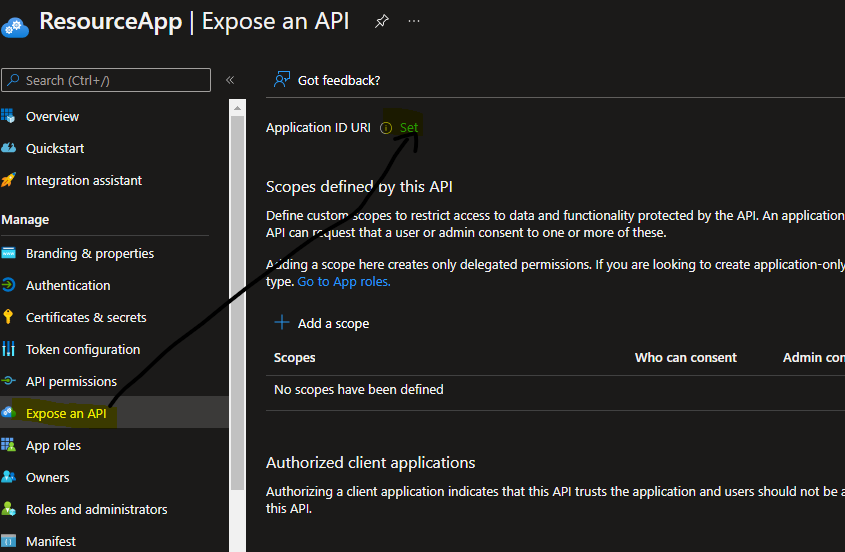Click the Owners people icon

click(x=8, y=477)
